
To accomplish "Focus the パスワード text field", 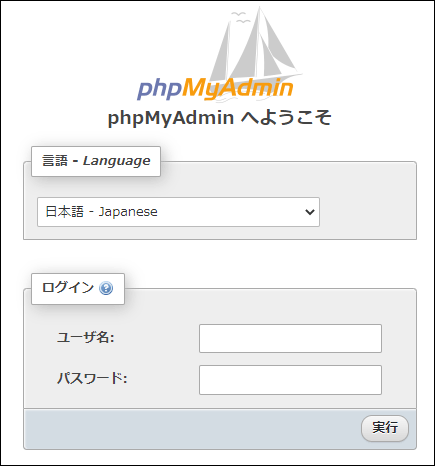I will click(x=290, y=380).
